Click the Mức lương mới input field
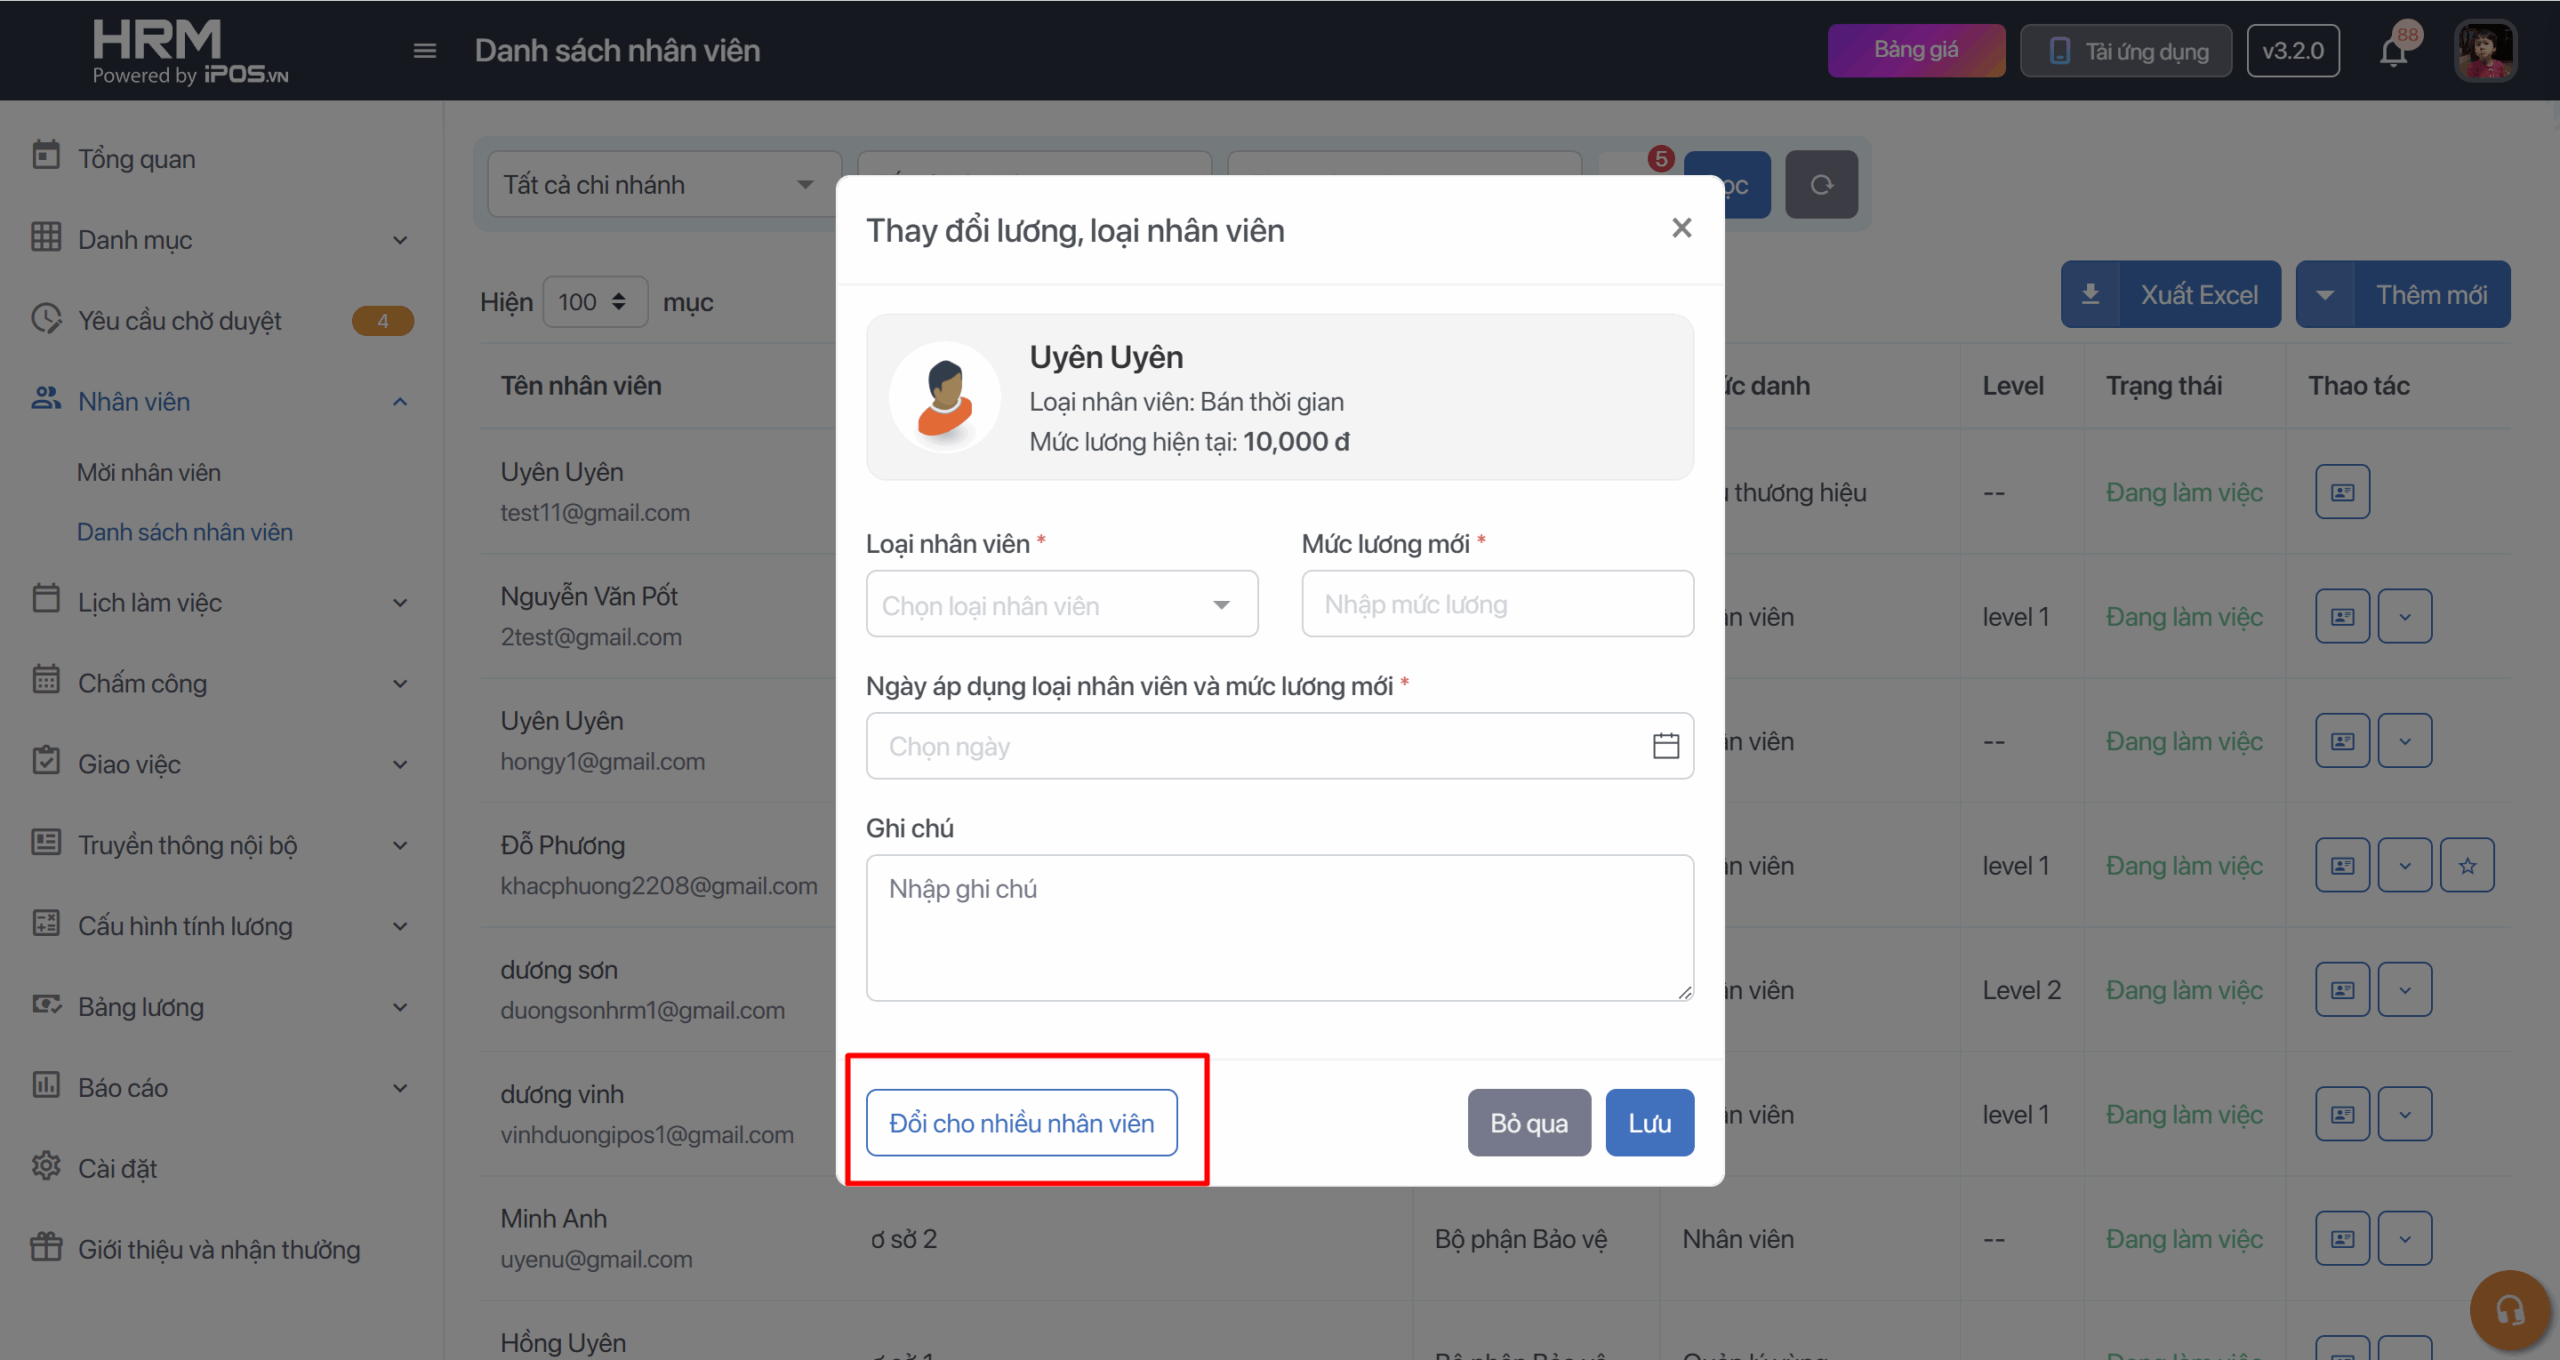 tap(1497, 605)
